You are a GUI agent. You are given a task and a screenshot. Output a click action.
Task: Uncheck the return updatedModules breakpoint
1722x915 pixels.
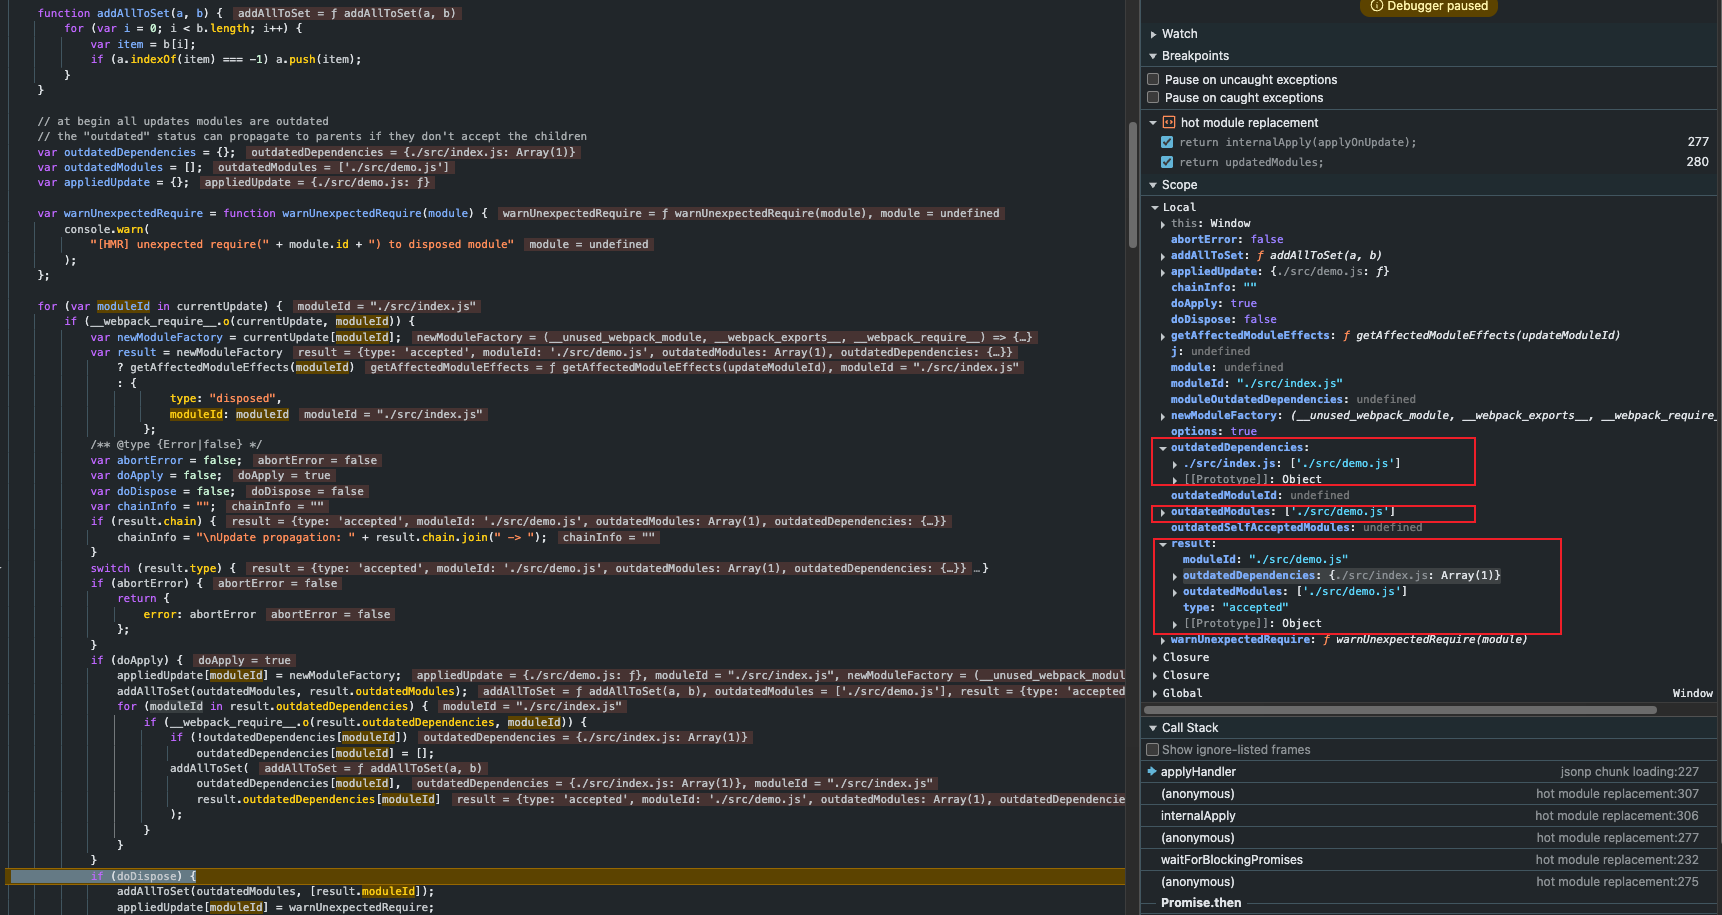click(1167, 162)
